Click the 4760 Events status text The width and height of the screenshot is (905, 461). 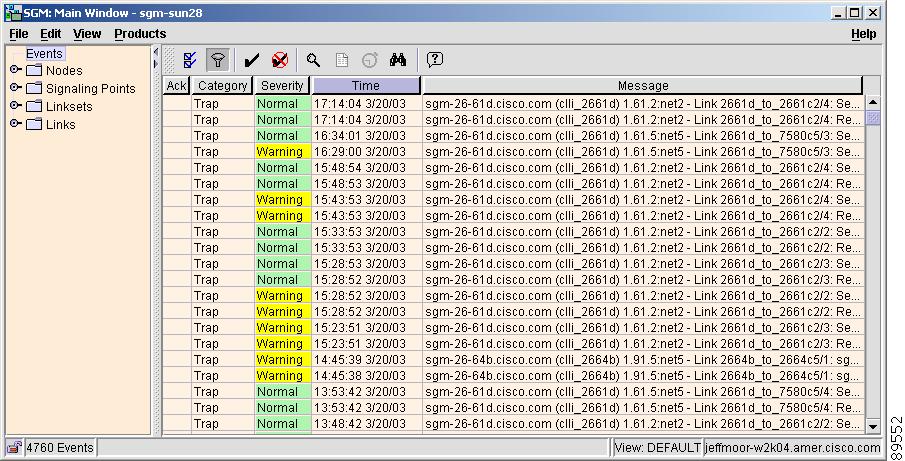tap(59, 448)
